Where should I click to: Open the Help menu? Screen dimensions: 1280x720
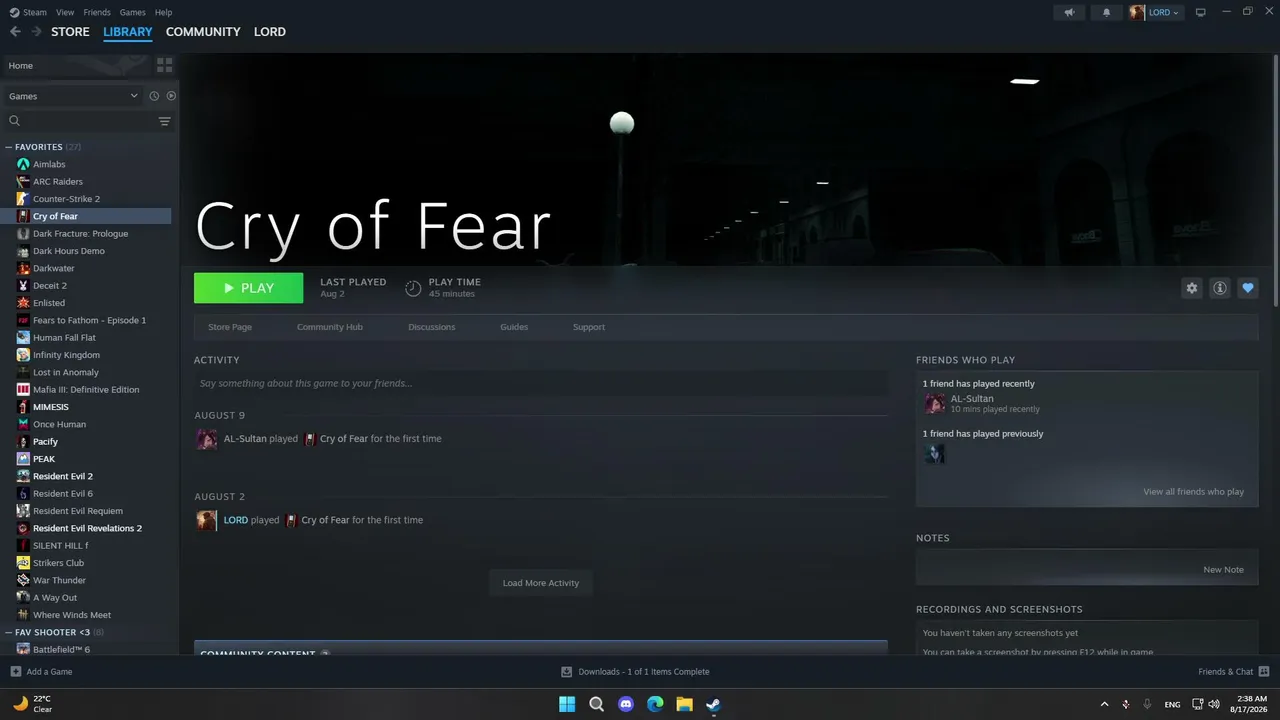[163, 12]
